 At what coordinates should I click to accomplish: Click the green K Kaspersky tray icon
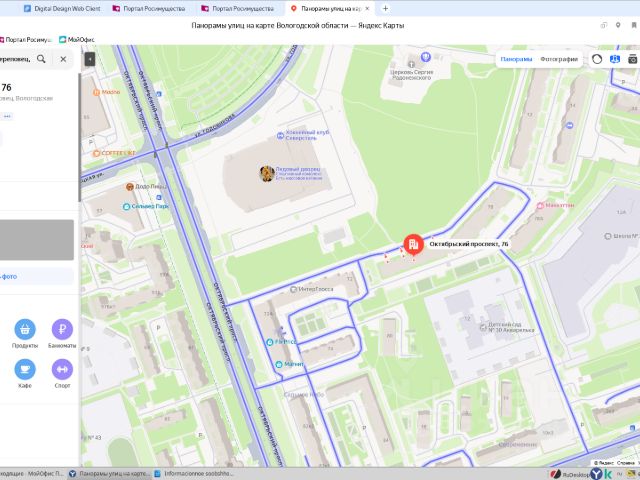pos(608,474)
